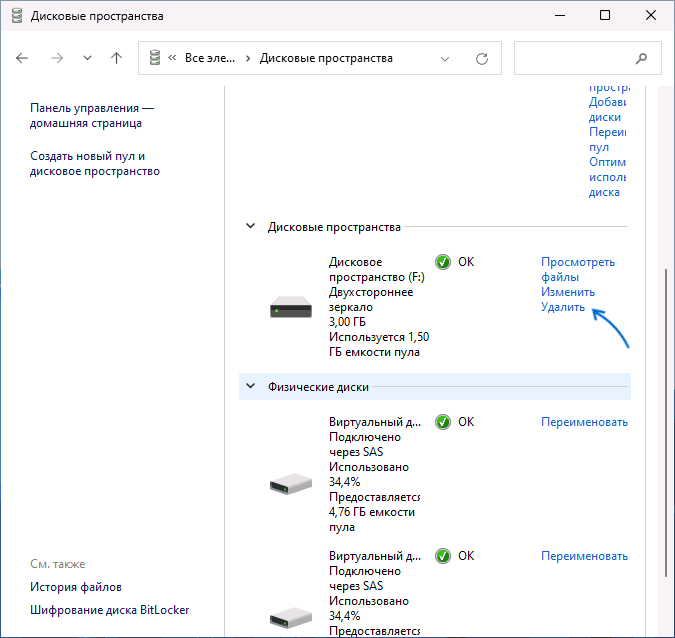Open "Шифрование диска BitLocker" link
The image size is (675, 638).
[x=109, y=610]
